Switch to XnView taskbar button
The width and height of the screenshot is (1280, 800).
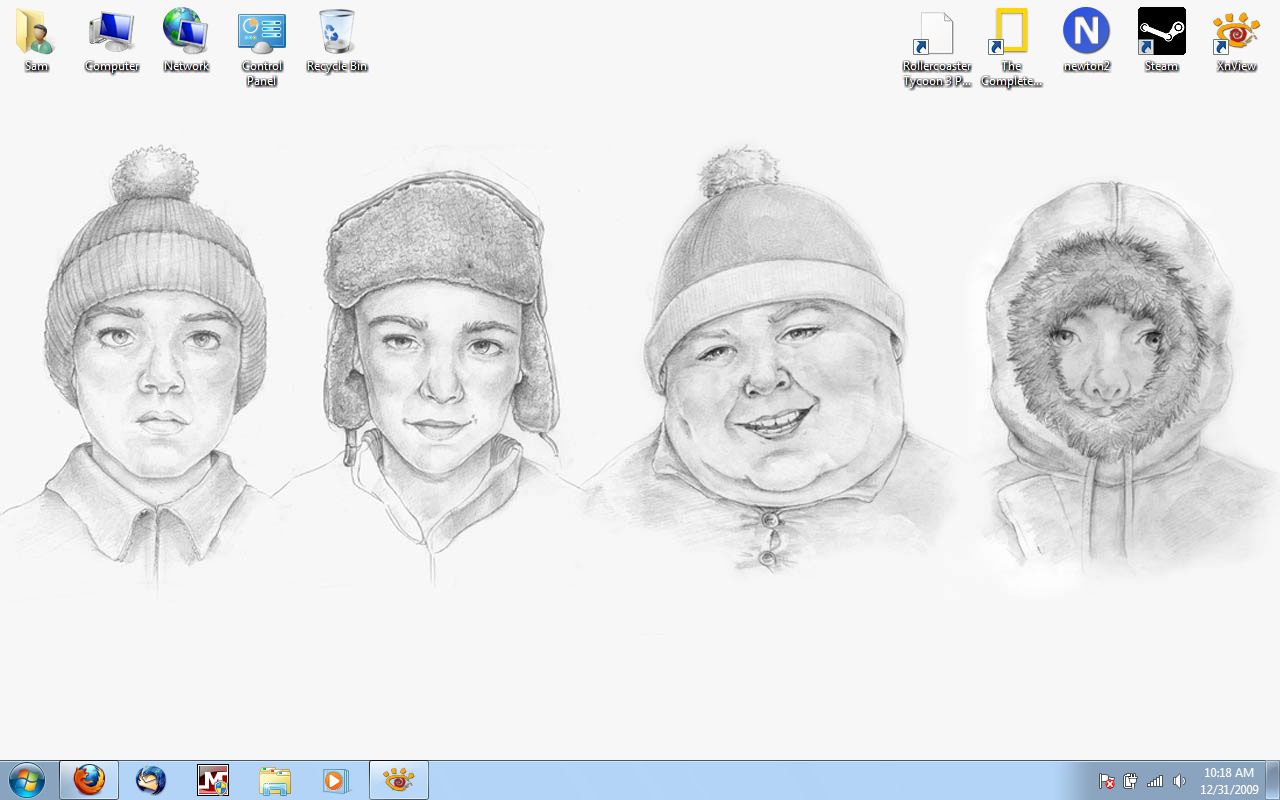(399, 780)
